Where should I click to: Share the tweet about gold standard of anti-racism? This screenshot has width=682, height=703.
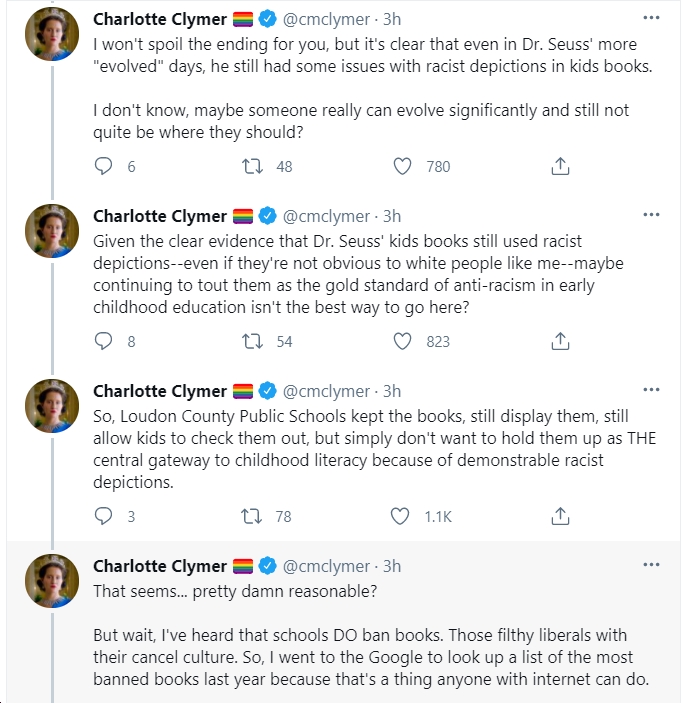click(x=560, y=341)
